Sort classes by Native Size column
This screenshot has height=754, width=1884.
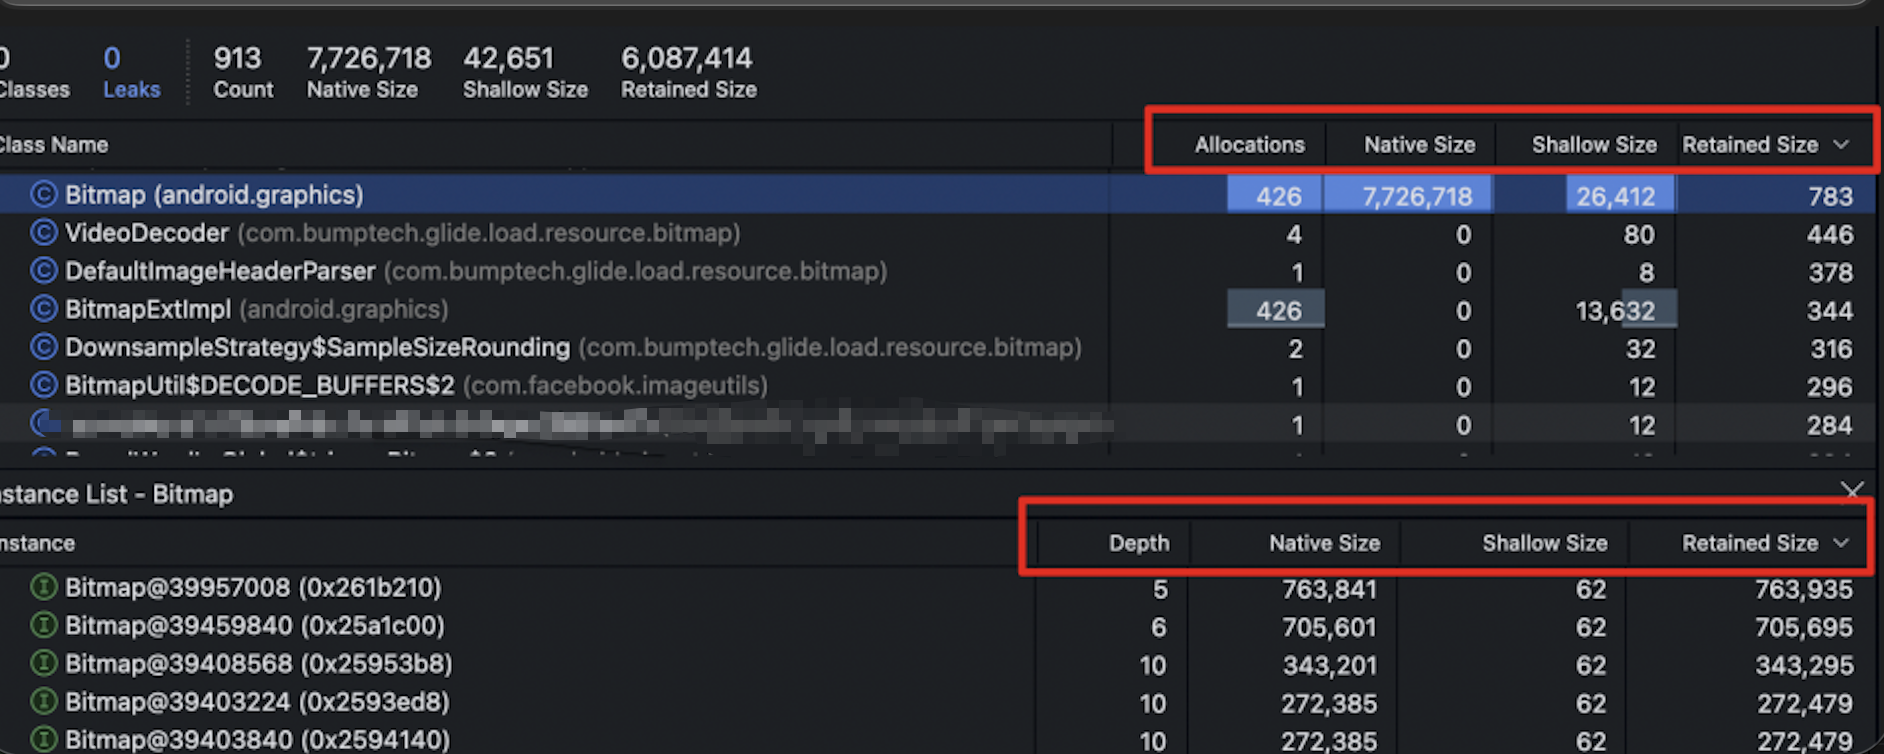pyautogui.click(x=1418, y=145)
